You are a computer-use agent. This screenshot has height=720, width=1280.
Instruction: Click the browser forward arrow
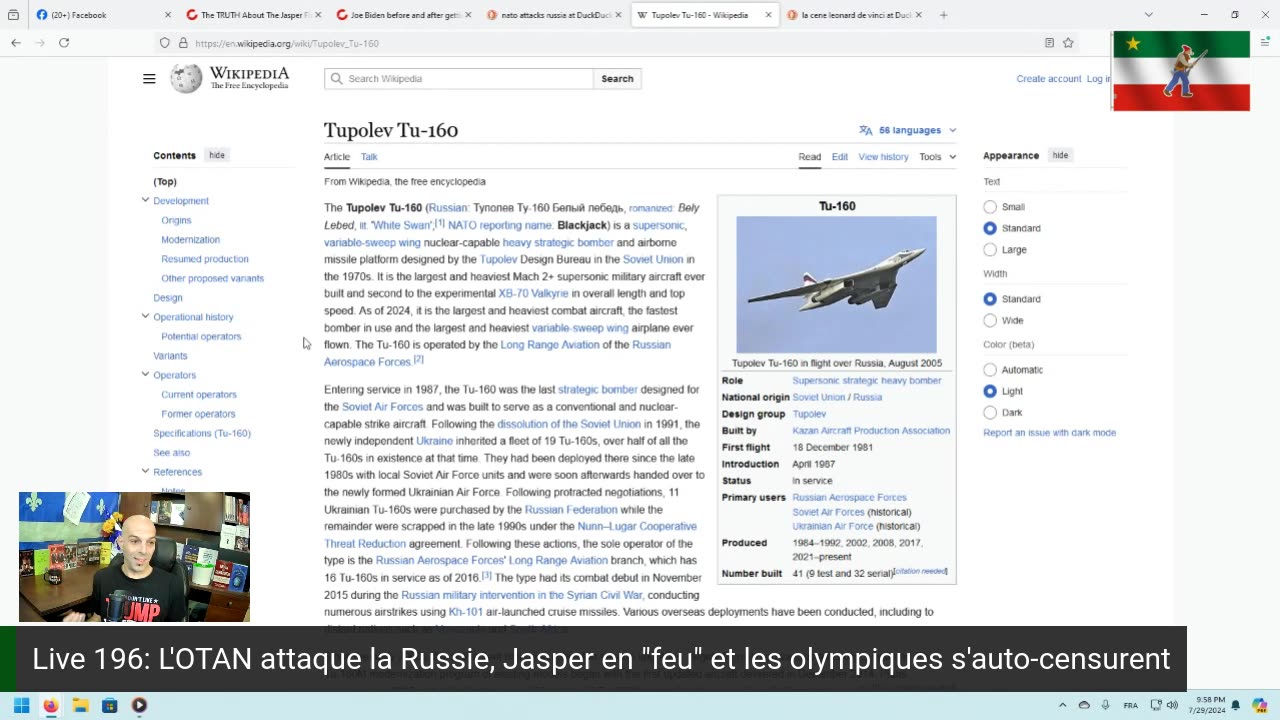(x=40, y=43)
